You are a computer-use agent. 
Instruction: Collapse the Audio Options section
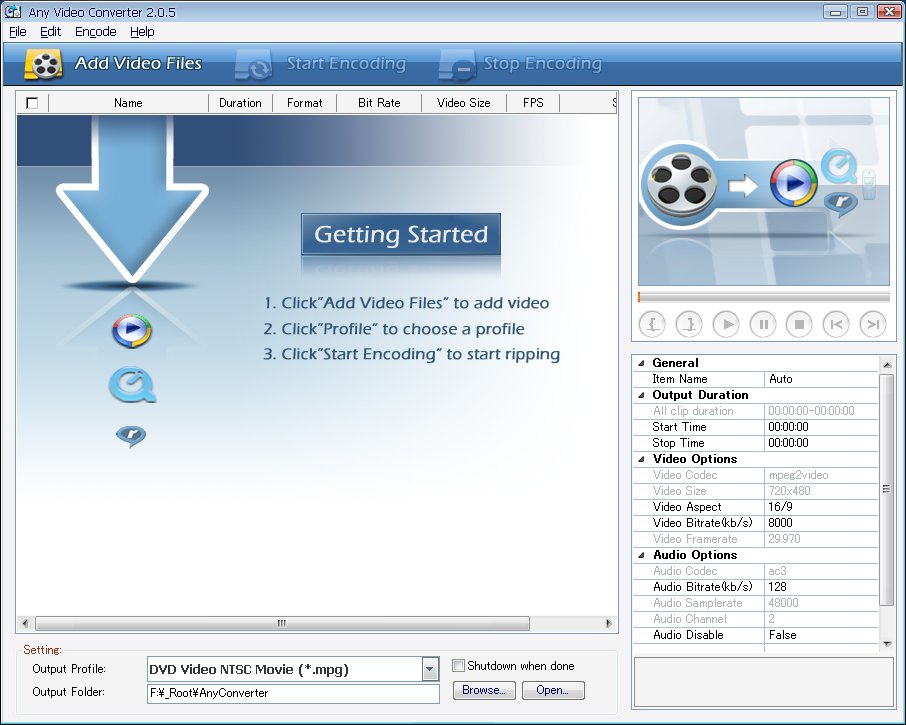641,555
